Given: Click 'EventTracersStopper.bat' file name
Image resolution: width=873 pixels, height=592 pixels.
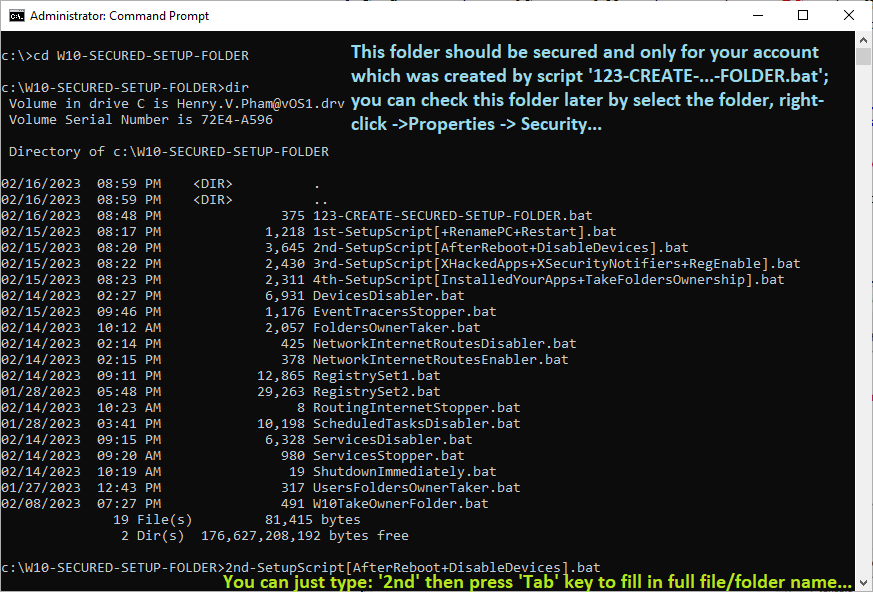Looking at the screenshot, I should tap(405, 312).
